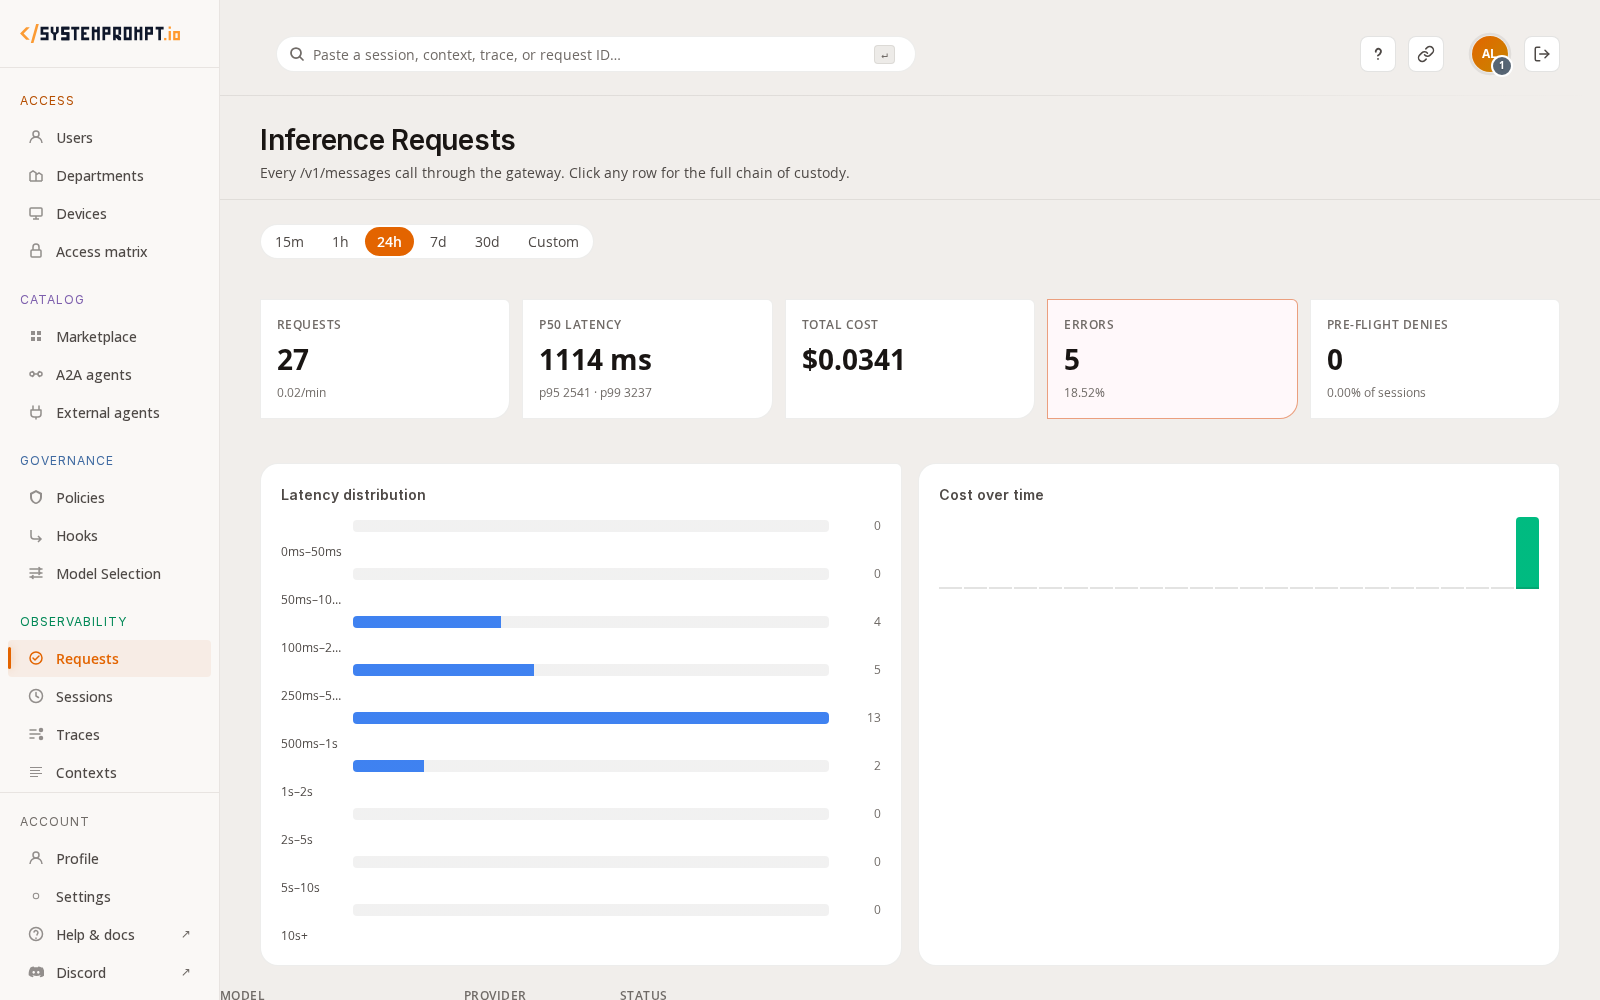Open the Departments page
Image resolution: width=1600 pixels, height=1000 pixels.
[110, 176]
